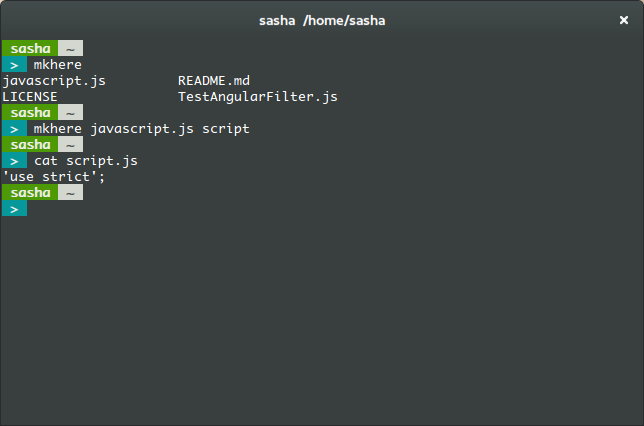The width and height of the screenshot is (644, 426).
Task: Click the tilde badge on the last prompt
Action: (x=70, y=192)
